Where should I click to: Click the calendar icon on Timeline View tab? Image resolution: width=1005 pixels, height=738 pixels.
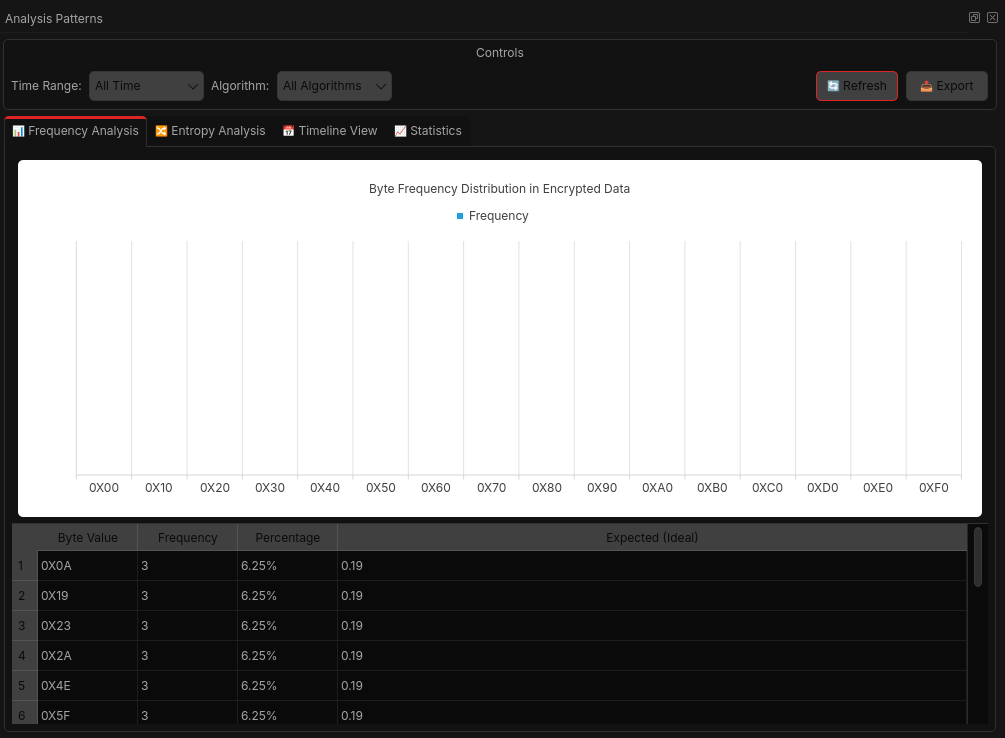coord(288,130)
